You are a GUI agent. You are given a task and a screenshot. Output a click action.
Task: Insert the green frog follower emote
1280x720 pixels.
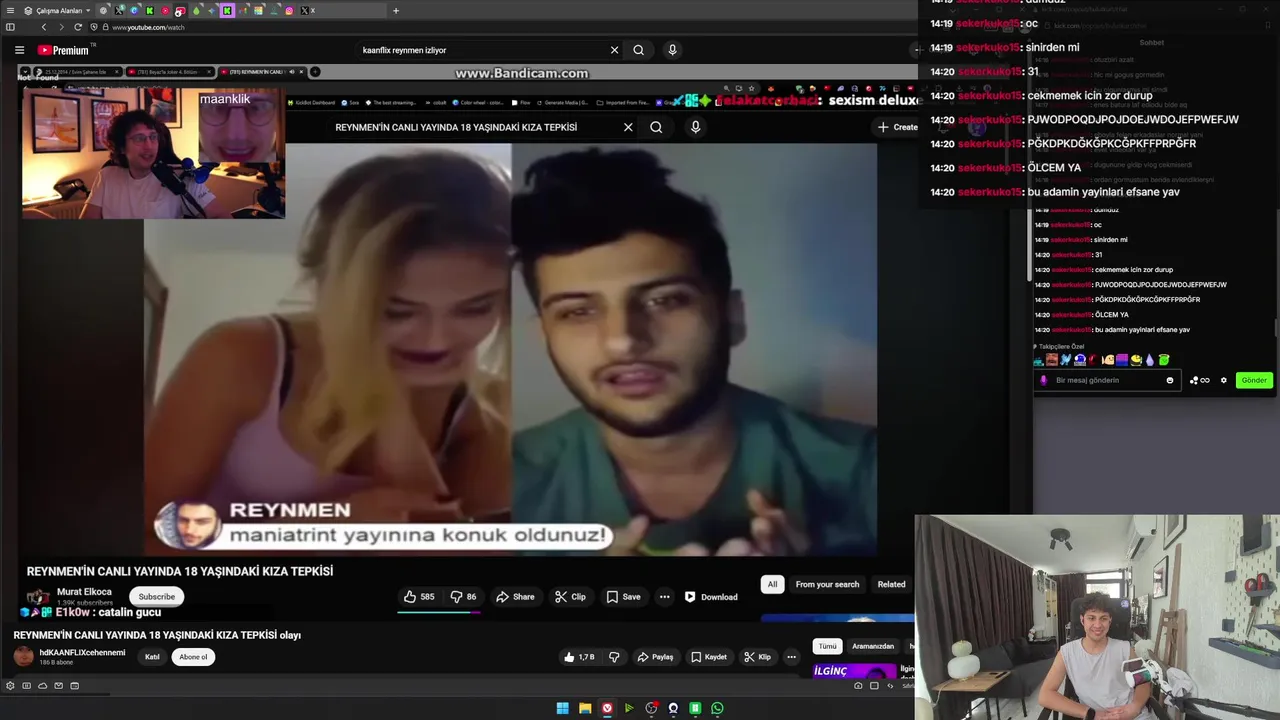[x=1163, y=360]
